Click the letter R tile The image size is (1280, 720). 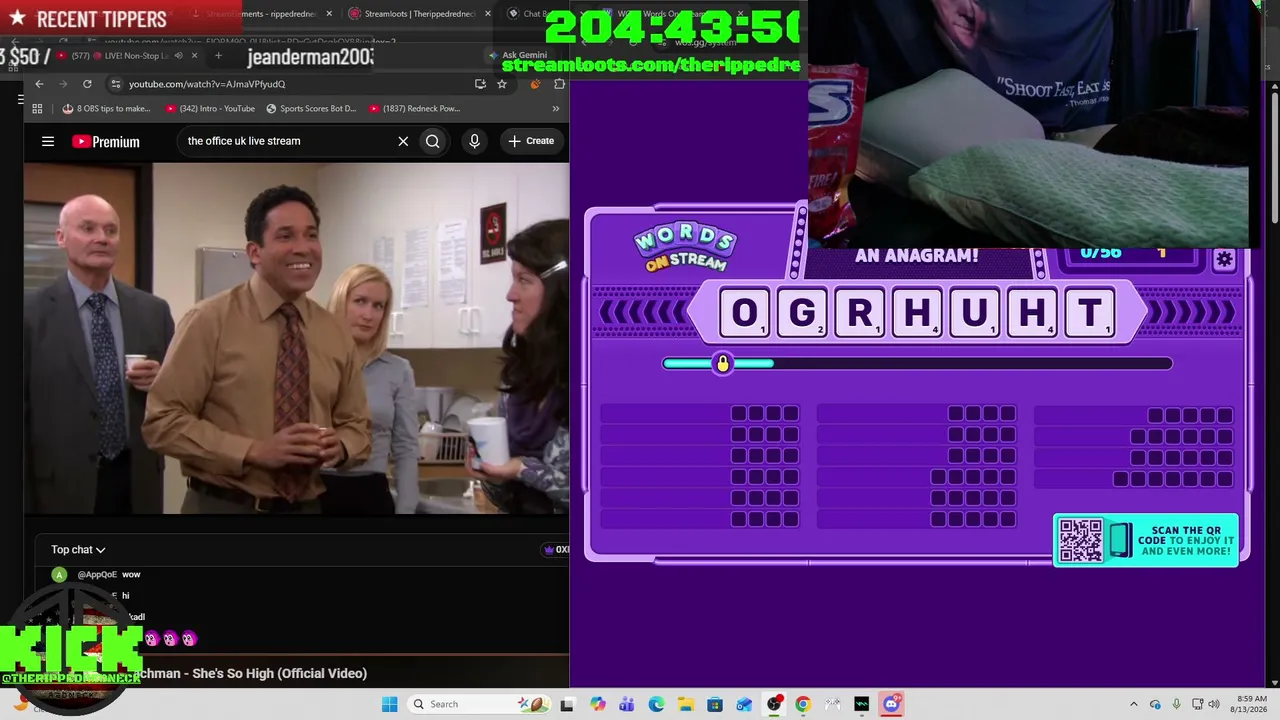(860, 313)
